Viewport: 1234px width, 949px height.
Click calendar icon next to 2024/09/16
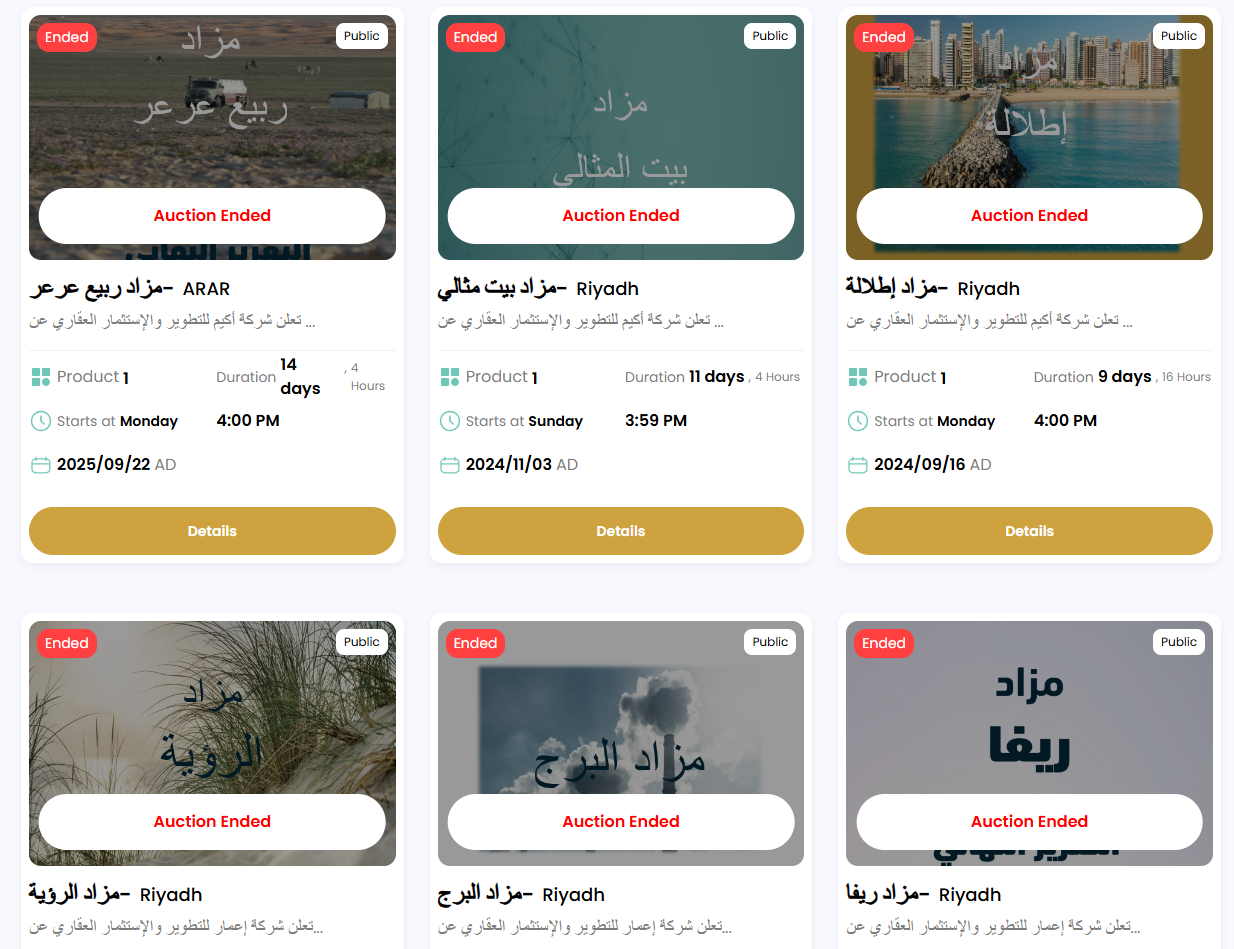tap(858, 465)
